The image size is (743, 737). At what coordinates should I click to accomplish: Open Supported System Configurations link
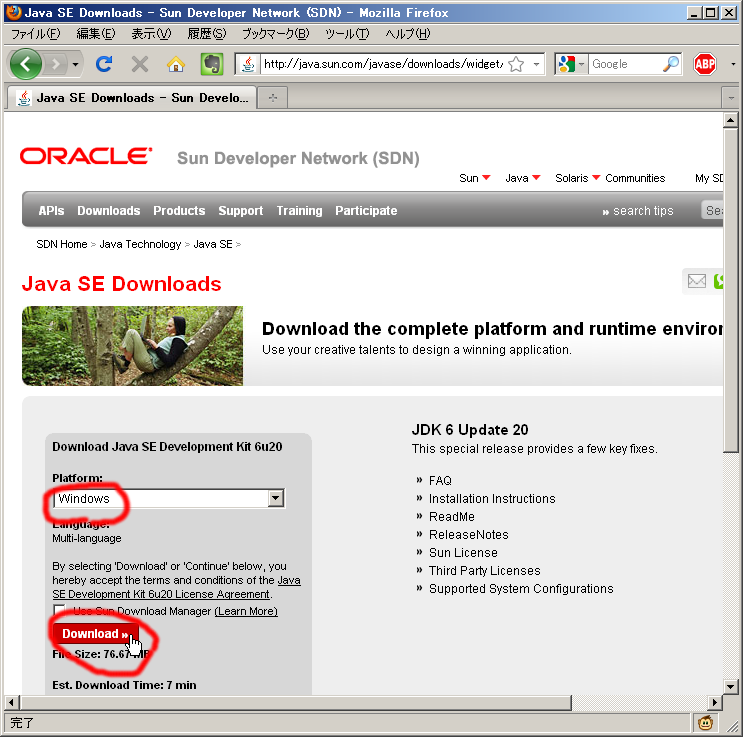[521, 589]
